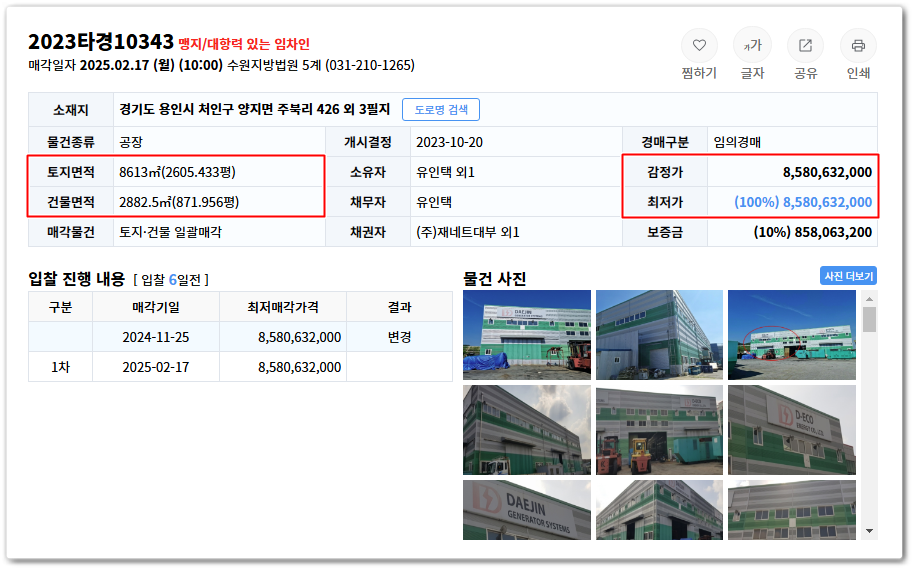Screen dimensions: 915x571
Task: Click scrollbar up arrow in photo gallery
Action: tap(869, 299)
